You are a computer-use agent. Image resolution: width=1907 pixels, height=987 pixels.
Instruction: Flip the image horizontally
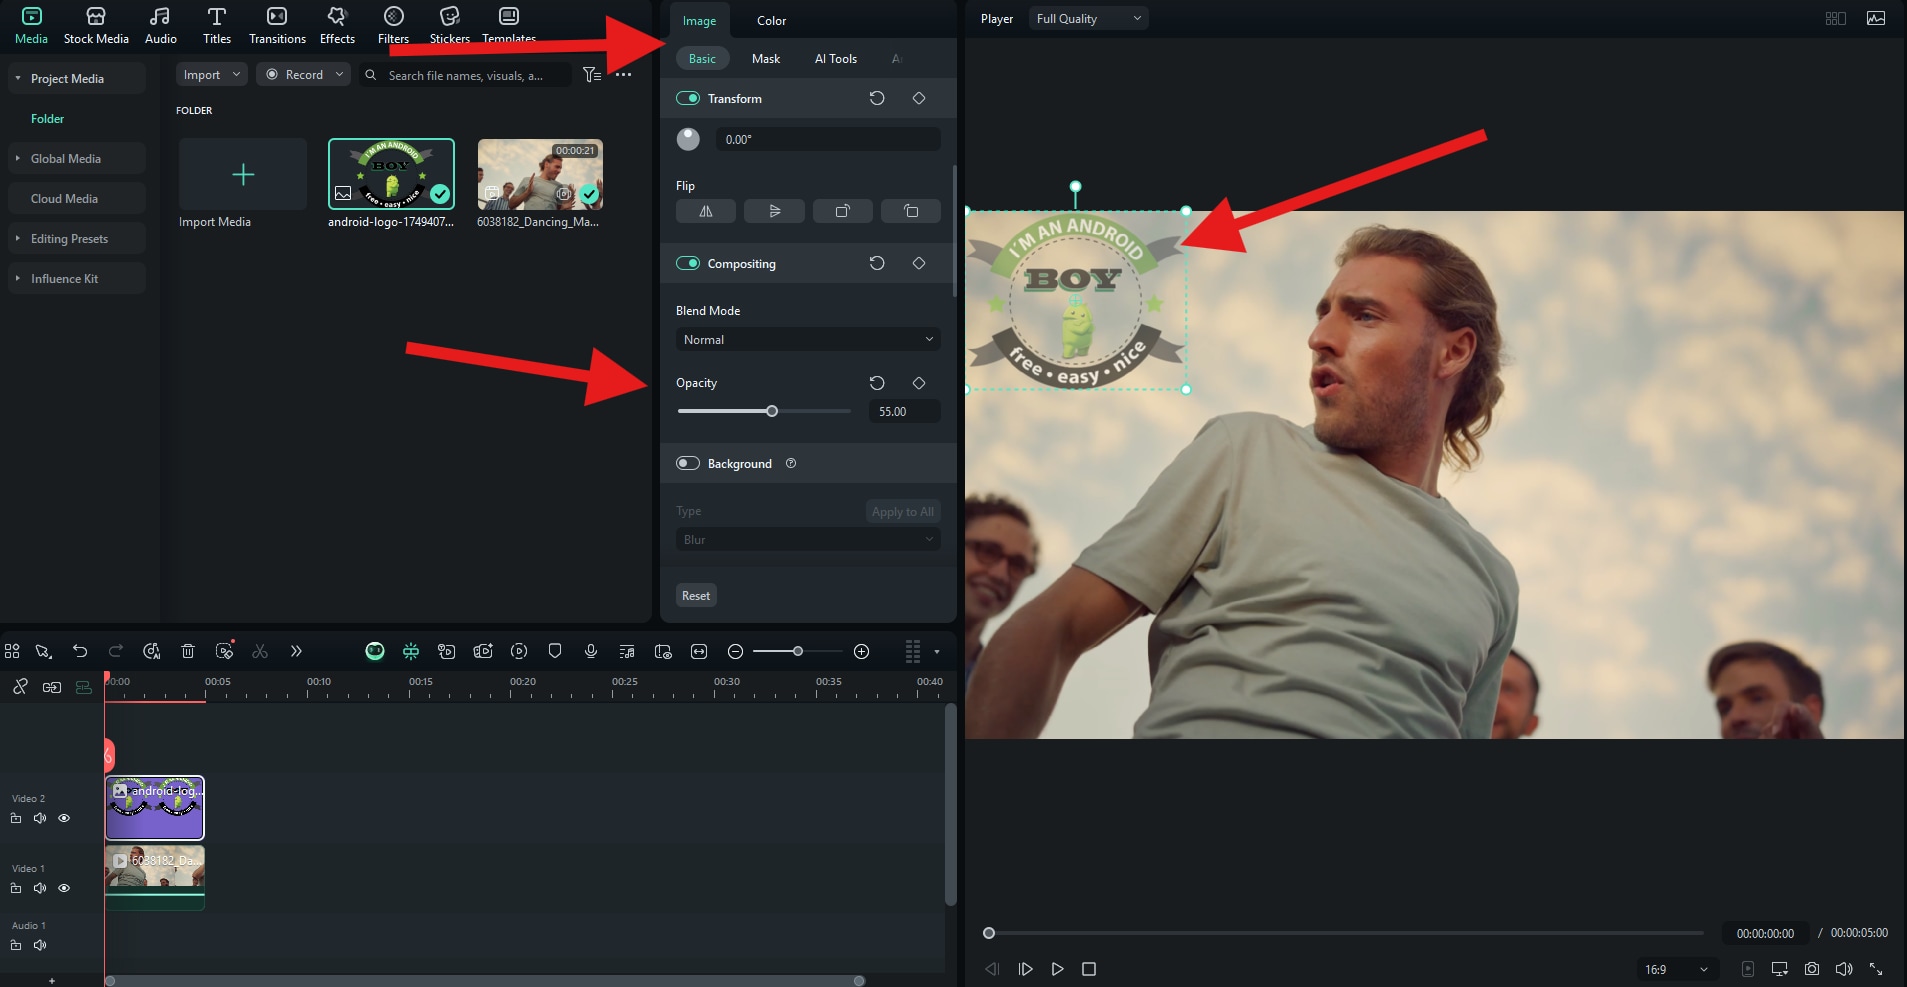[706, 211]
